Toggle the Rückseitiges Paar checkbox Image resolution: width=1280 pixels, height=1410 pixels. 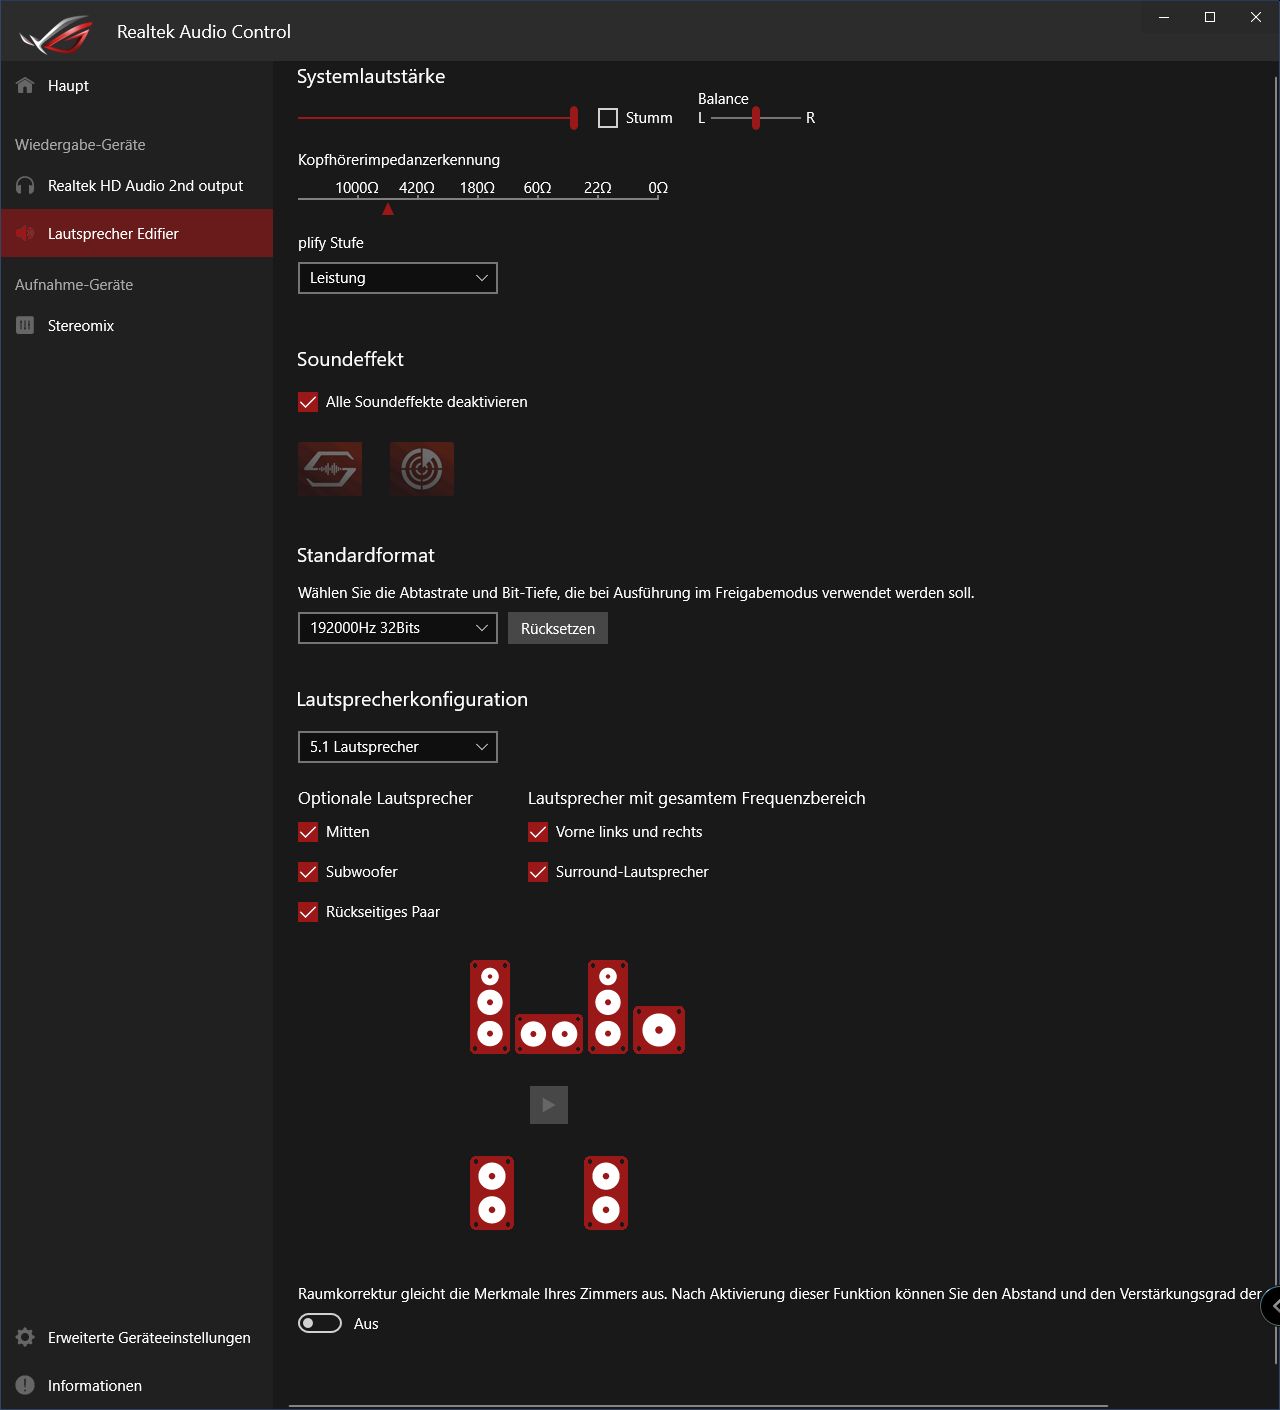point(308,912)
